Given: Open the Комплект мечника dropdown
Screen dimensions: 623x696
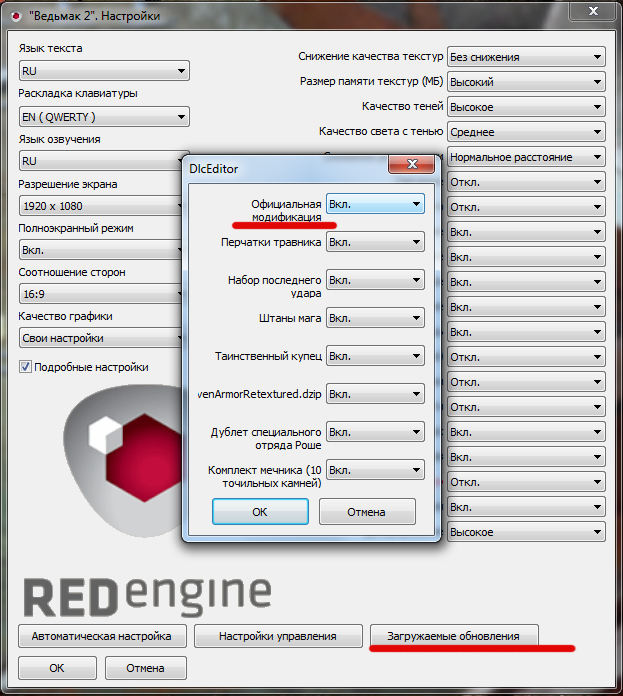Looking at the screenshot, I should [x=375, y=470].
